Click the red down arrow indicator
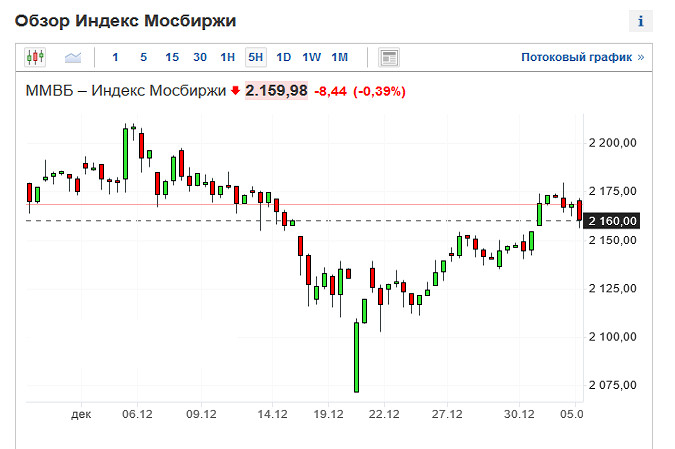The height and width of the screenshot is (449, 675). click(235, 91)
